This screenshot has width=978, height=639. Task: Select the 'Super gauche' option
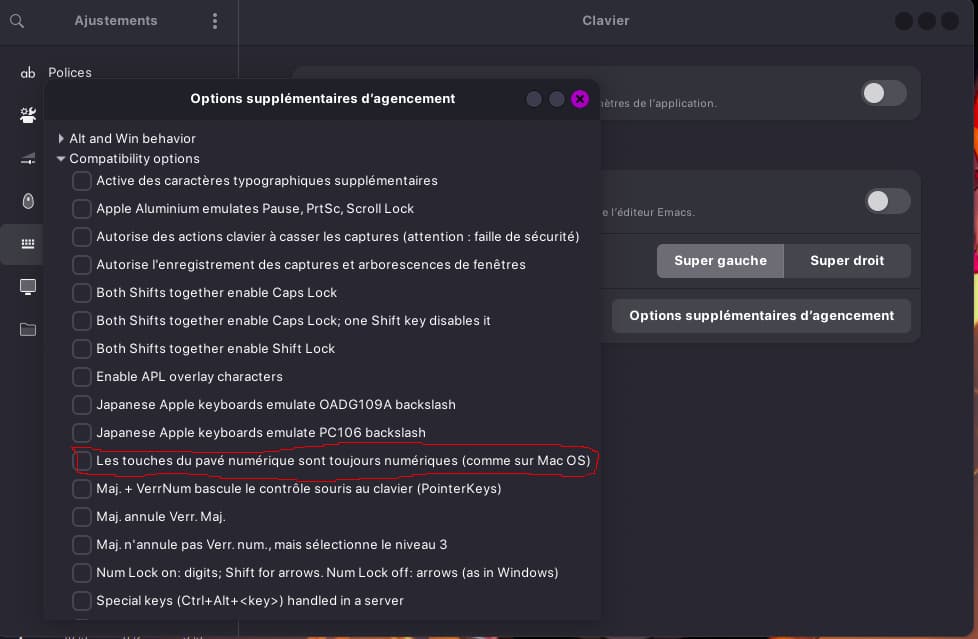(720, 261)
